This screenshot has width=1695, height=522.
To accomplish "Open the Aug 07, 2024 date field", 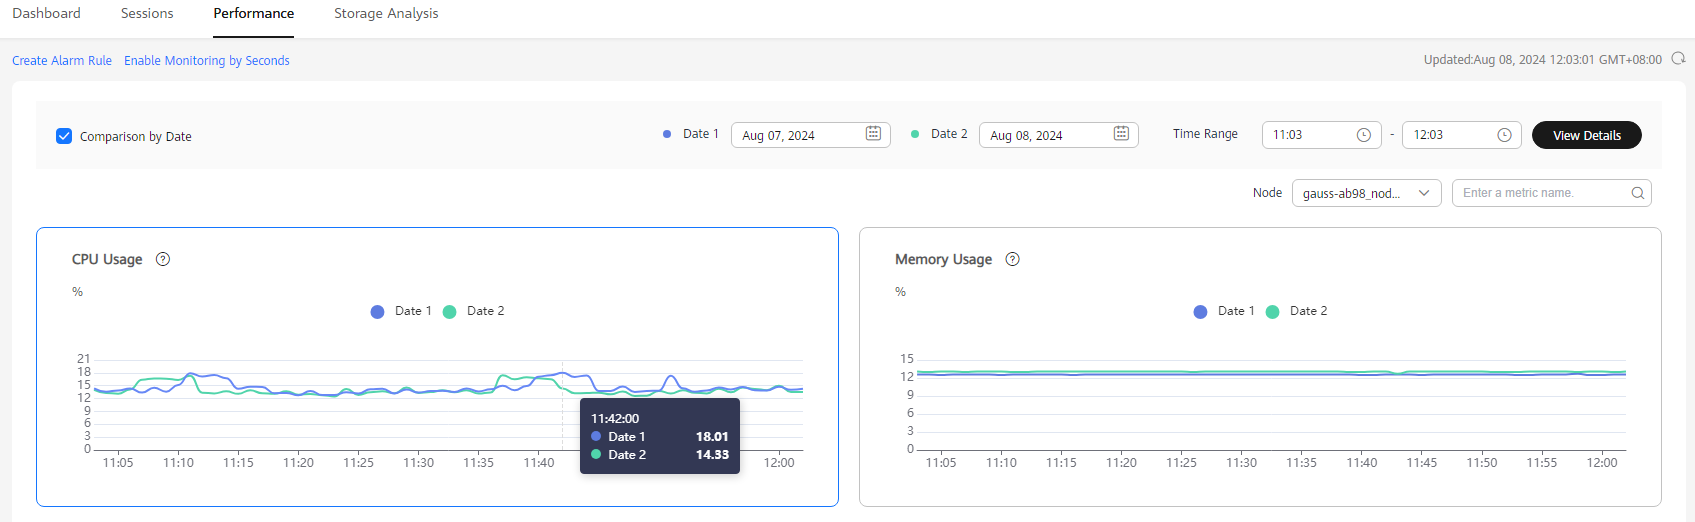I will coord(811,135).
